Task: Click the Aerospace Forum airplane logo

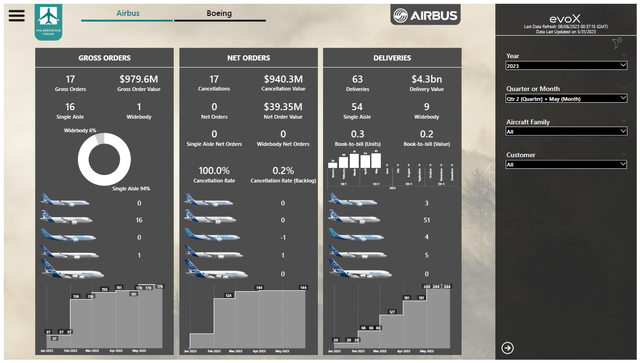Action: (x=49, y=22)
